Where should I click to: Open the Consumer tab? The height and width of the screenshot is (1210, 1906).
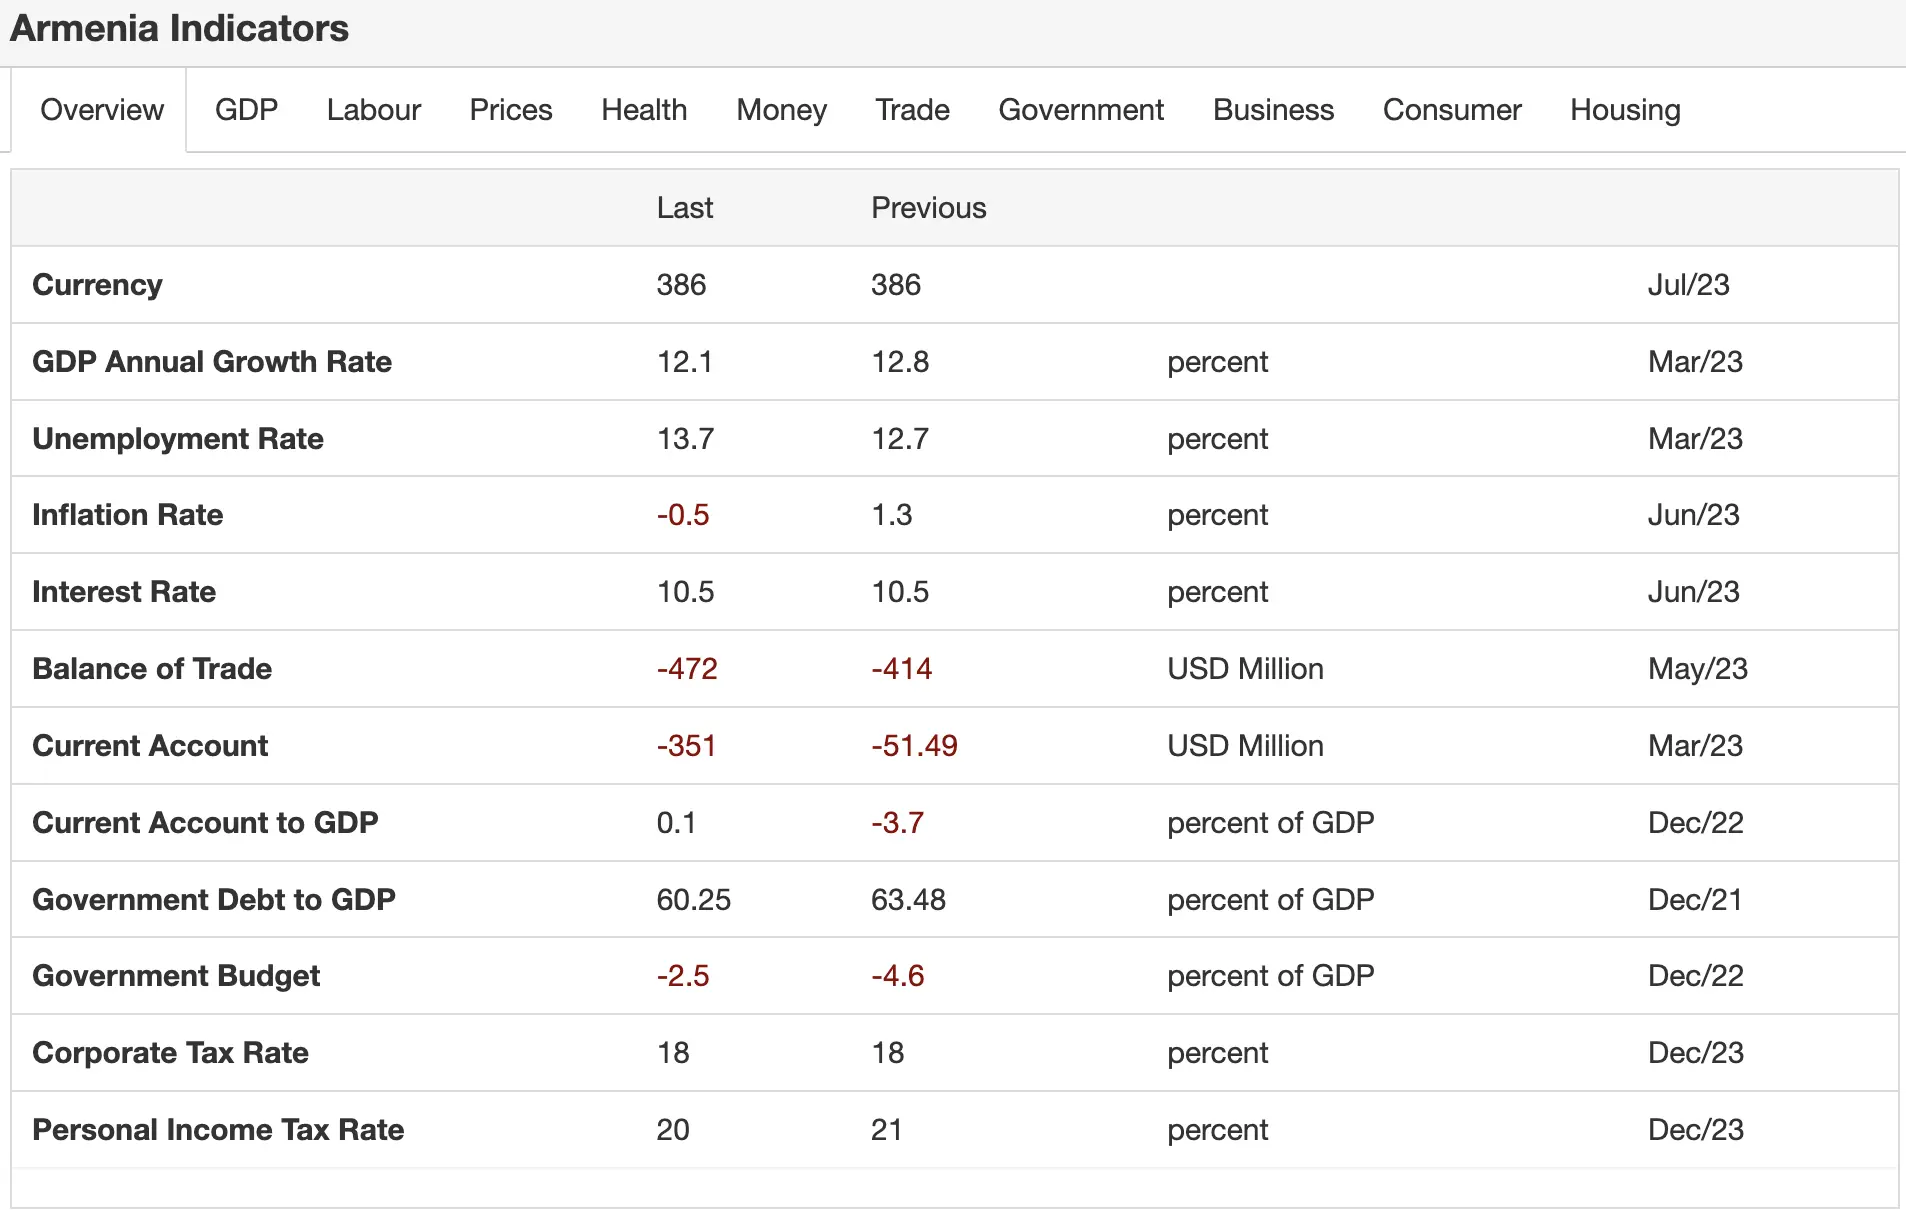point(1452,110)
